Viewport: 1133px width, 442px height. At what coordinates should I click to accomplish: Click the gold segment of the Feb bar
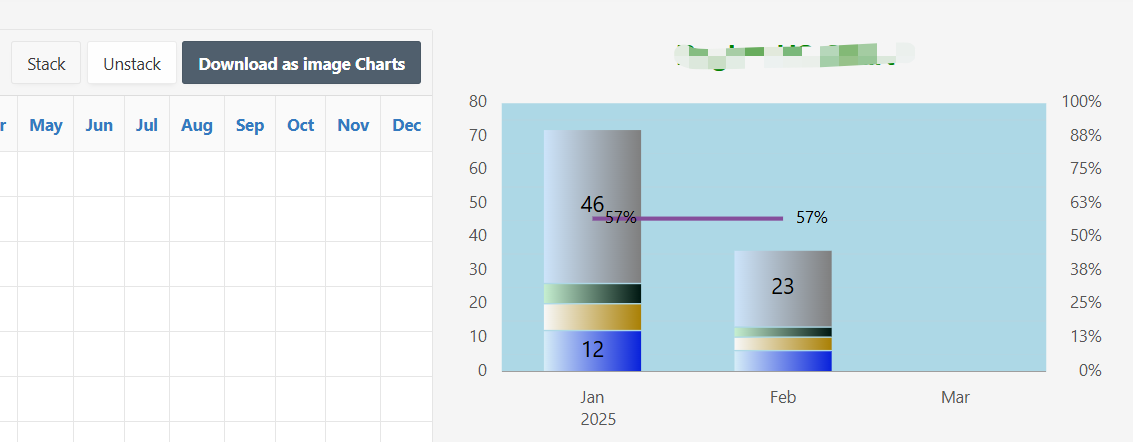[x=783, y=344]
